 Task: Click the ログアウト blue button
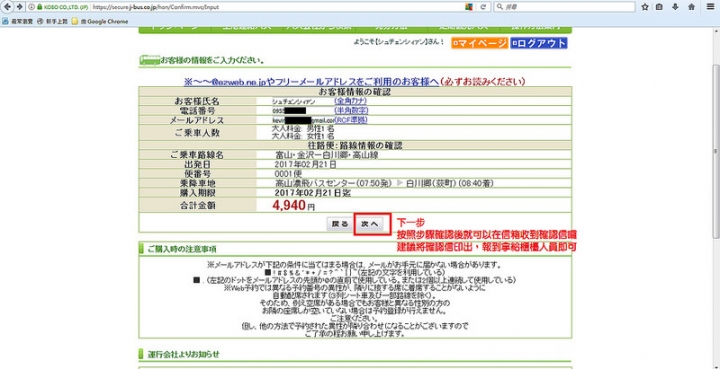pos(539,43)
